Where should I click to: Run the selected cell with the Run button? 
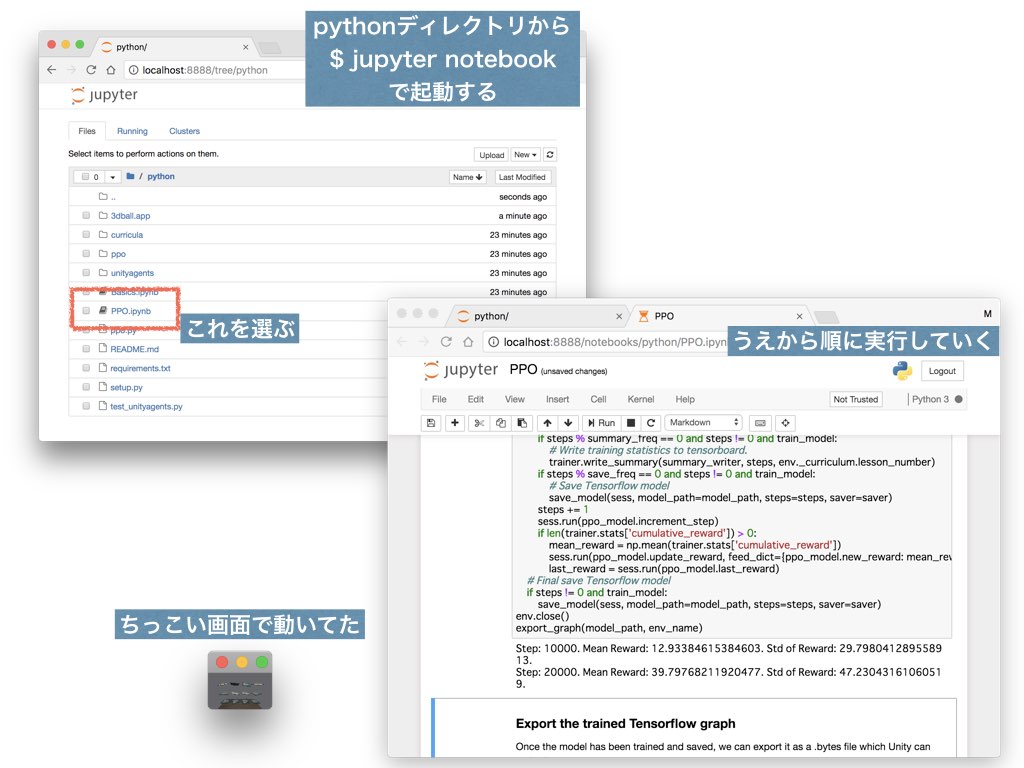(601, 423)
